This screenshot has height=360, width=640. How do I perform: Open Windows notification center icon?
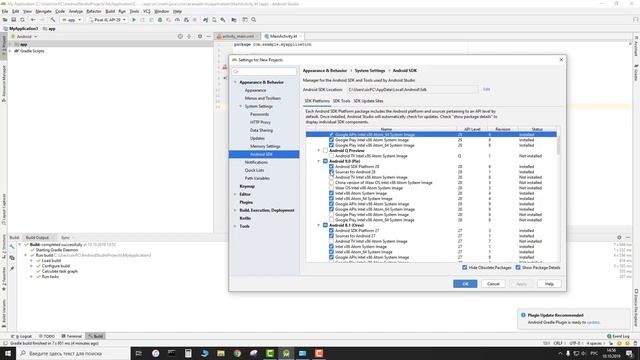tap(629, 353)
